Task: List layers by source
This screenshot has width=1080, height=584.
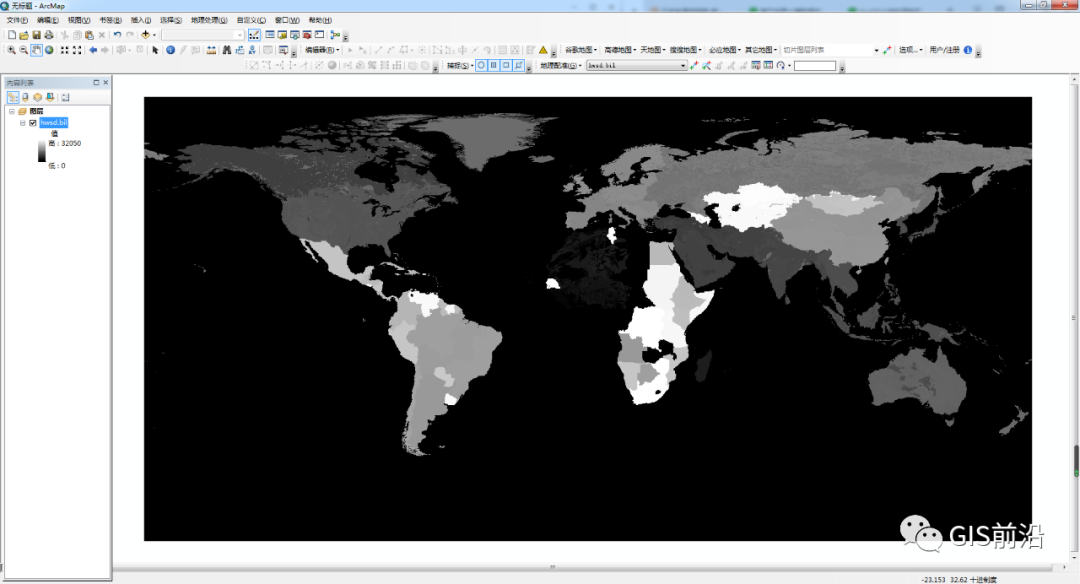Action: tap(25, 97)
